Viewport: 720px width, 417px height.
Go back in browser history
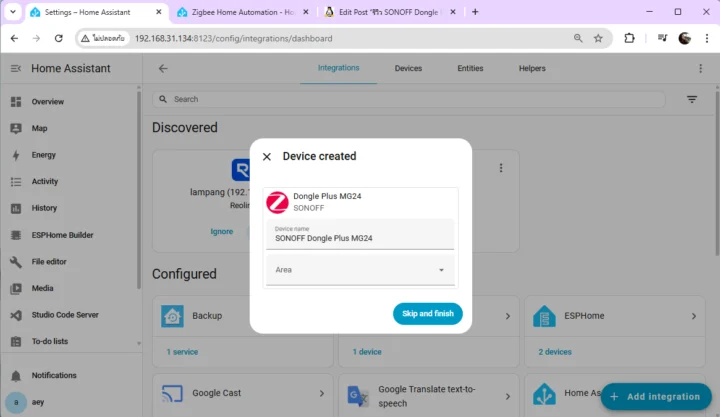click(x=14, y=39)
